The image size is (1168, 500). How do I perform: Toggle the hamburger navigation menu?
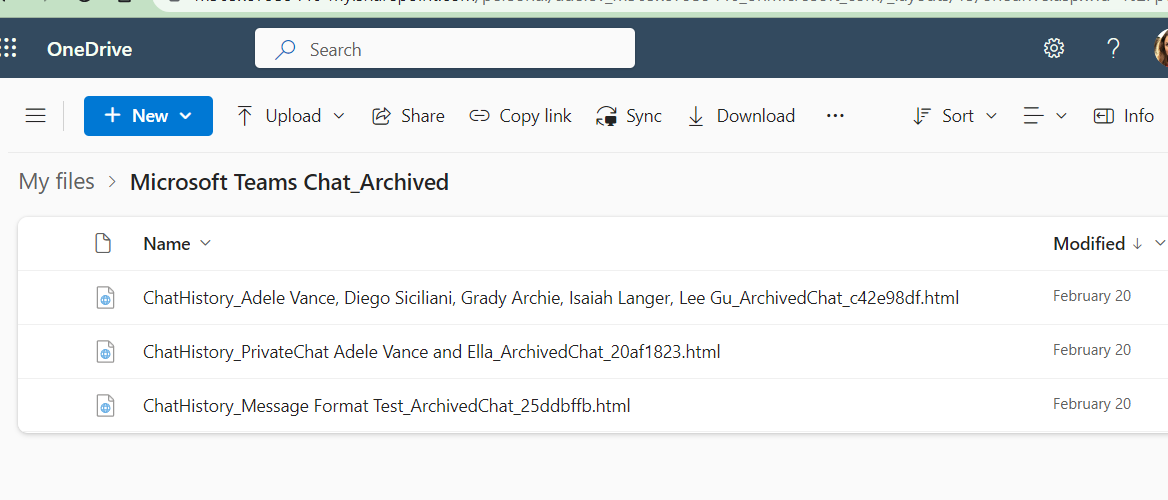[36, 116]
